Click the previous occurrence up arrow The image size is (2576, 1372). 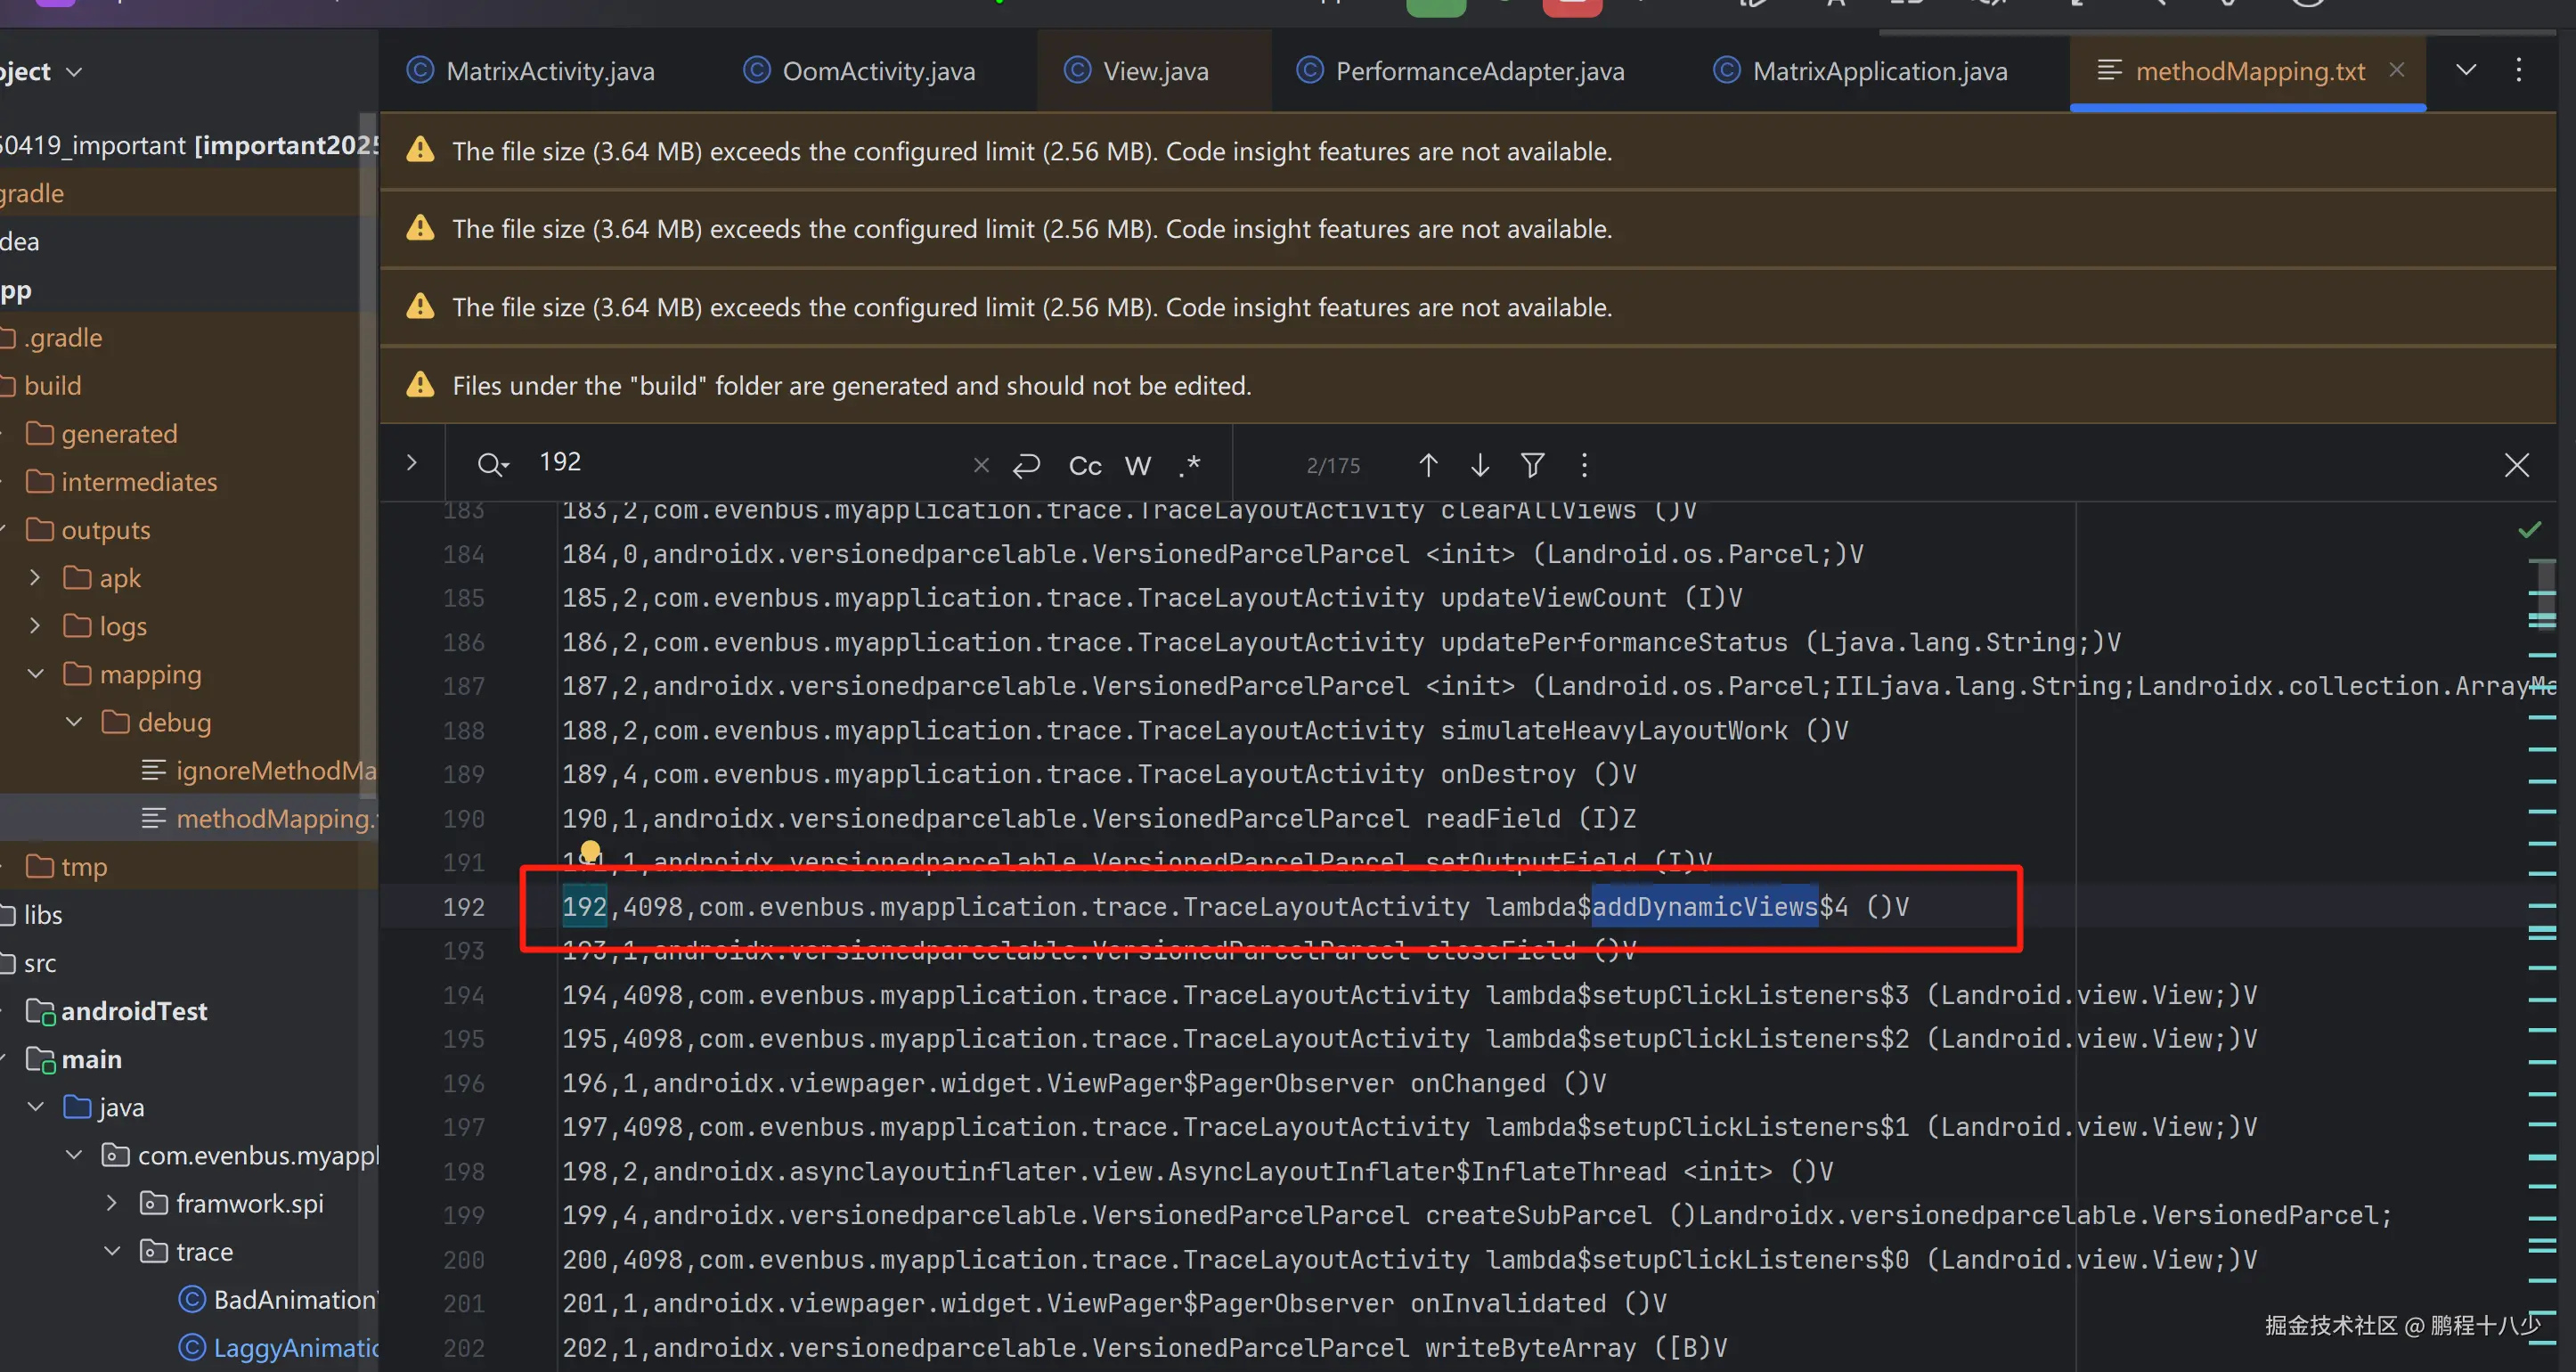(1428, 465)
